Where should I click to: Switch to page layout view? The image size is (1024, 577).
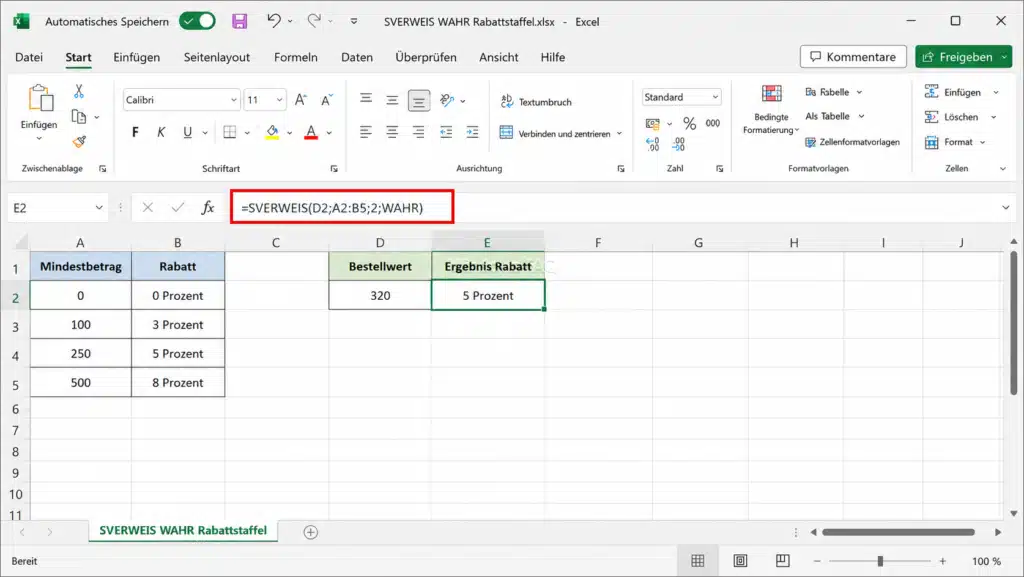pos(740,561)
